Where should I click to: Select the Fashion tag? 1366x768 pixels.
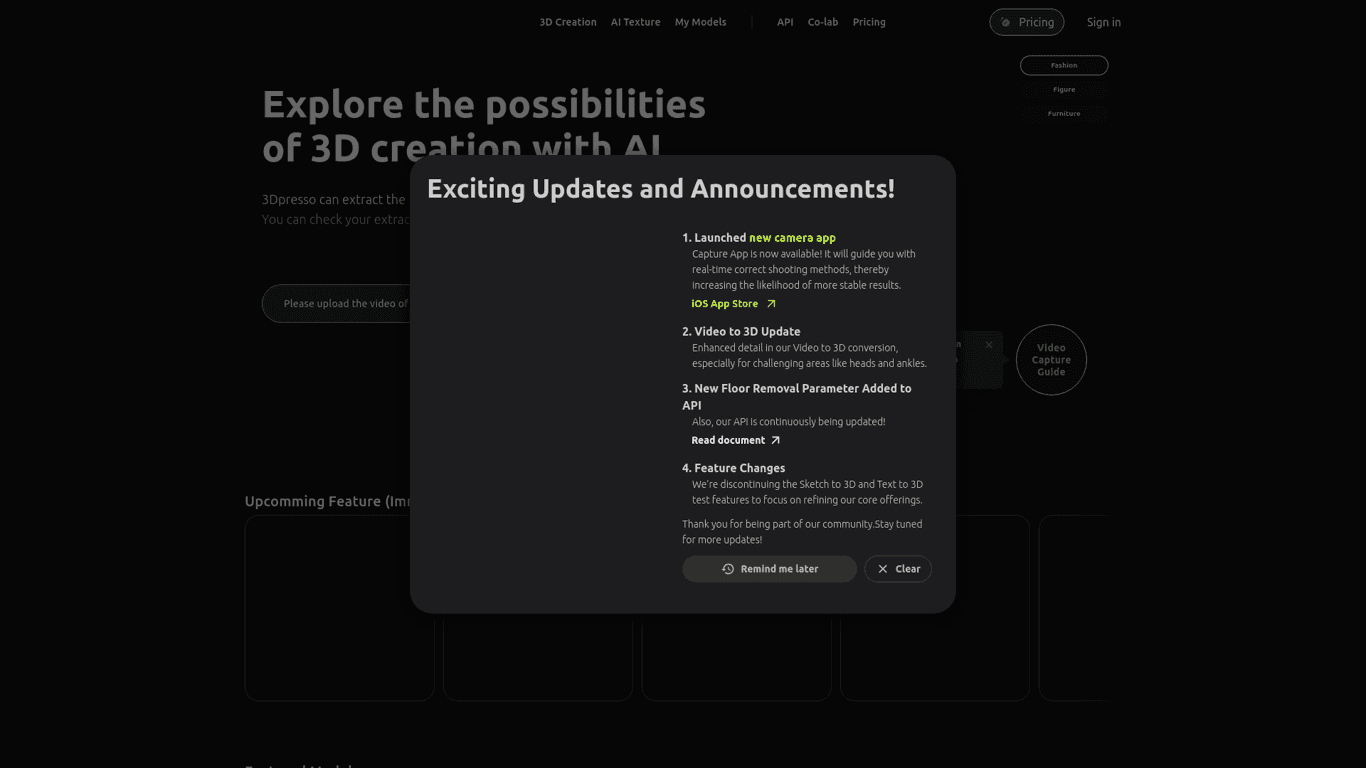pyautogui.click(x=1063, y=65)
